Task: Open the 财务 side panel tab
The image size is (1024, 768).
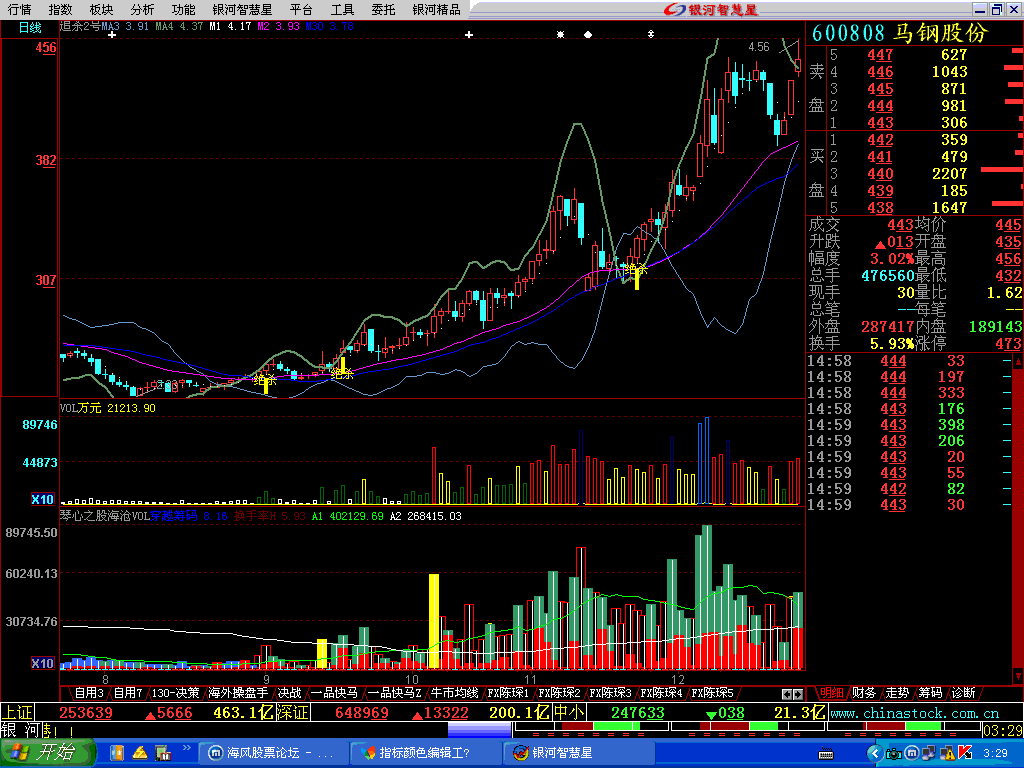Action: click(x=864, y=693)
